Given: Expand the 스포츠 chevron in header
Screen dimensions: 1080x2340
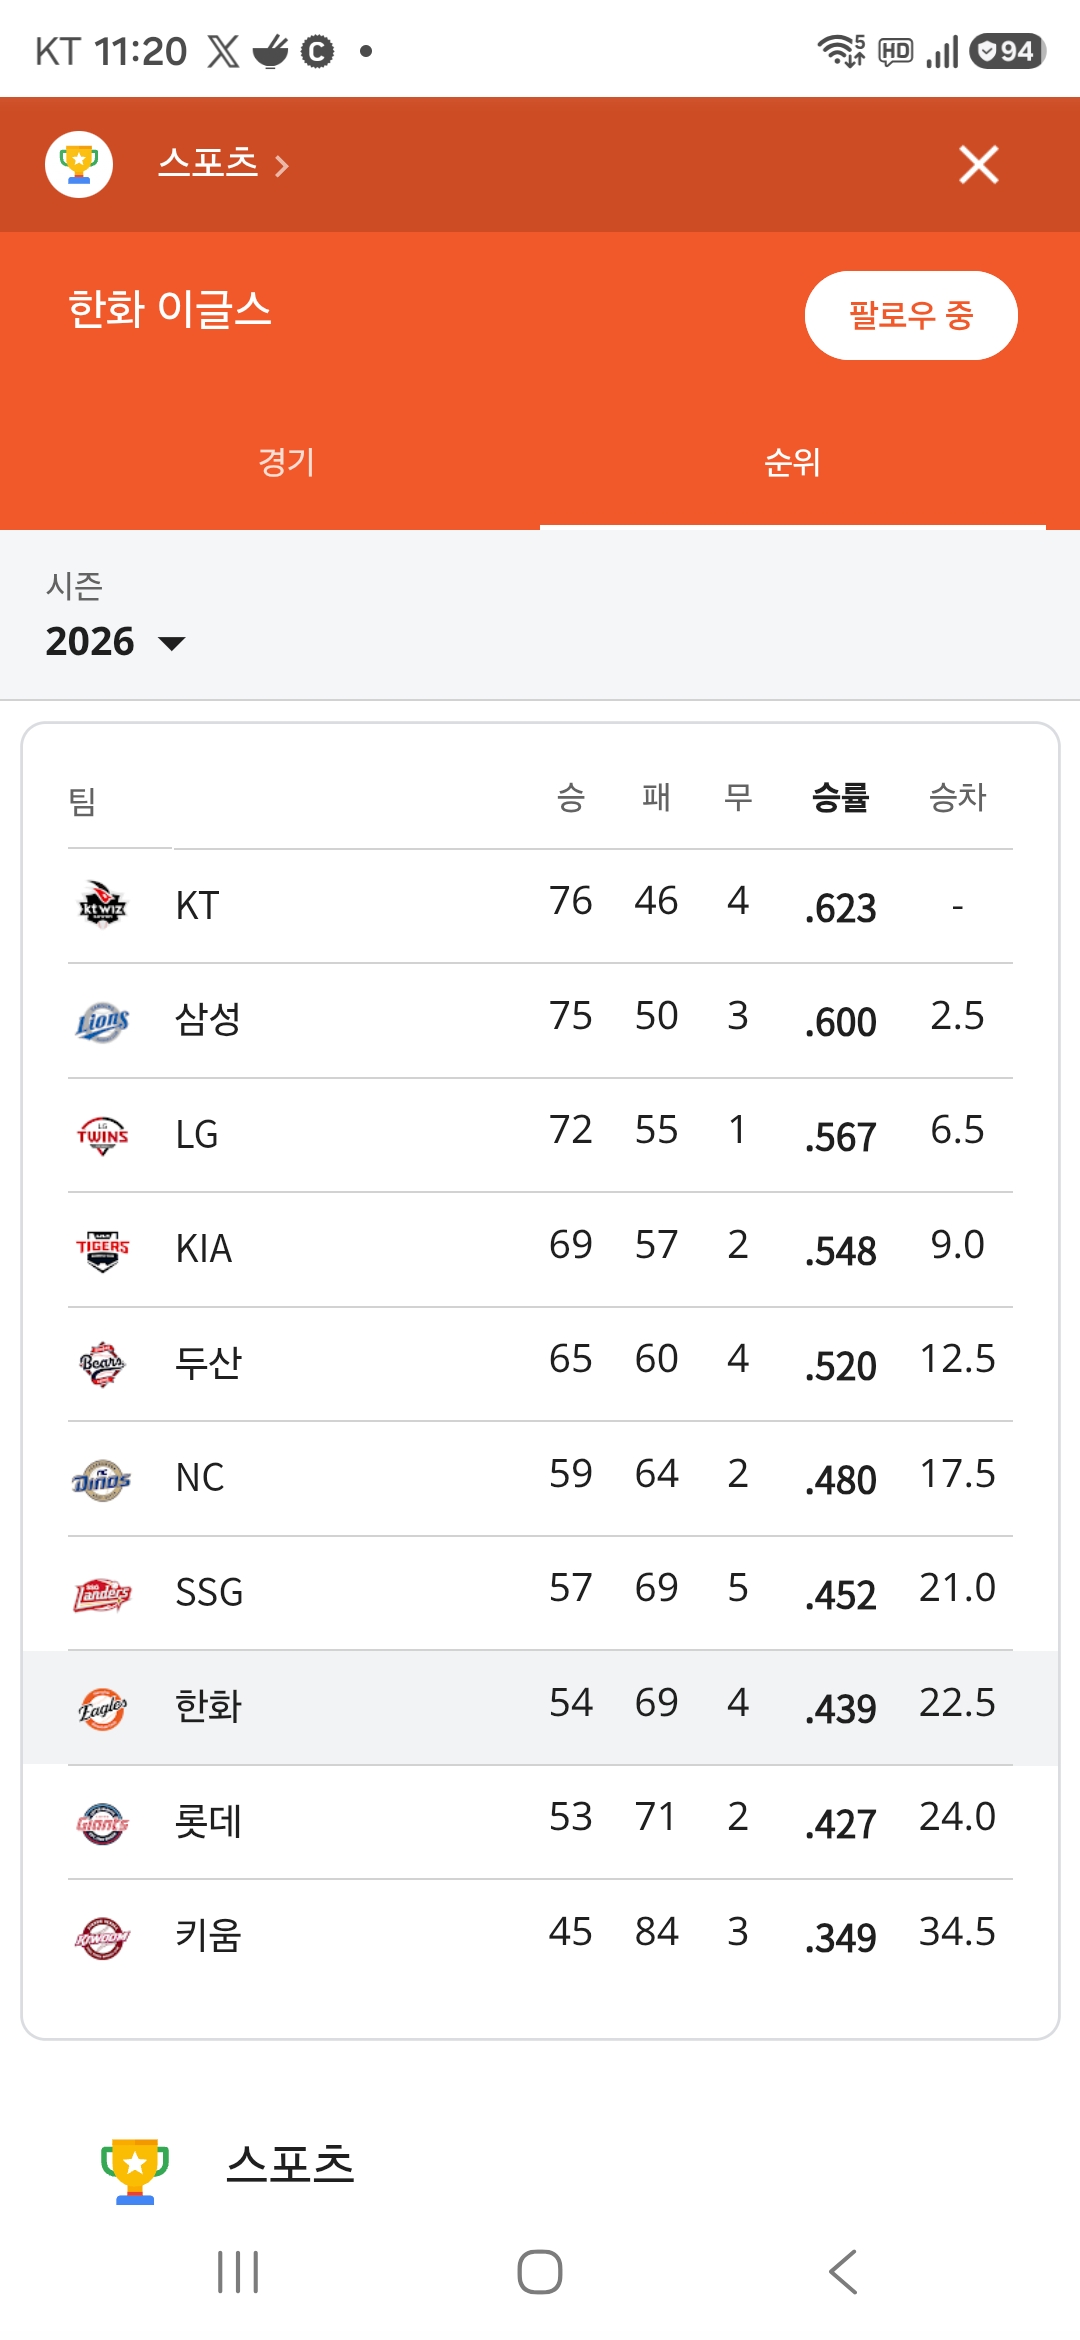Looking at the screenshot, I should 282,165.
